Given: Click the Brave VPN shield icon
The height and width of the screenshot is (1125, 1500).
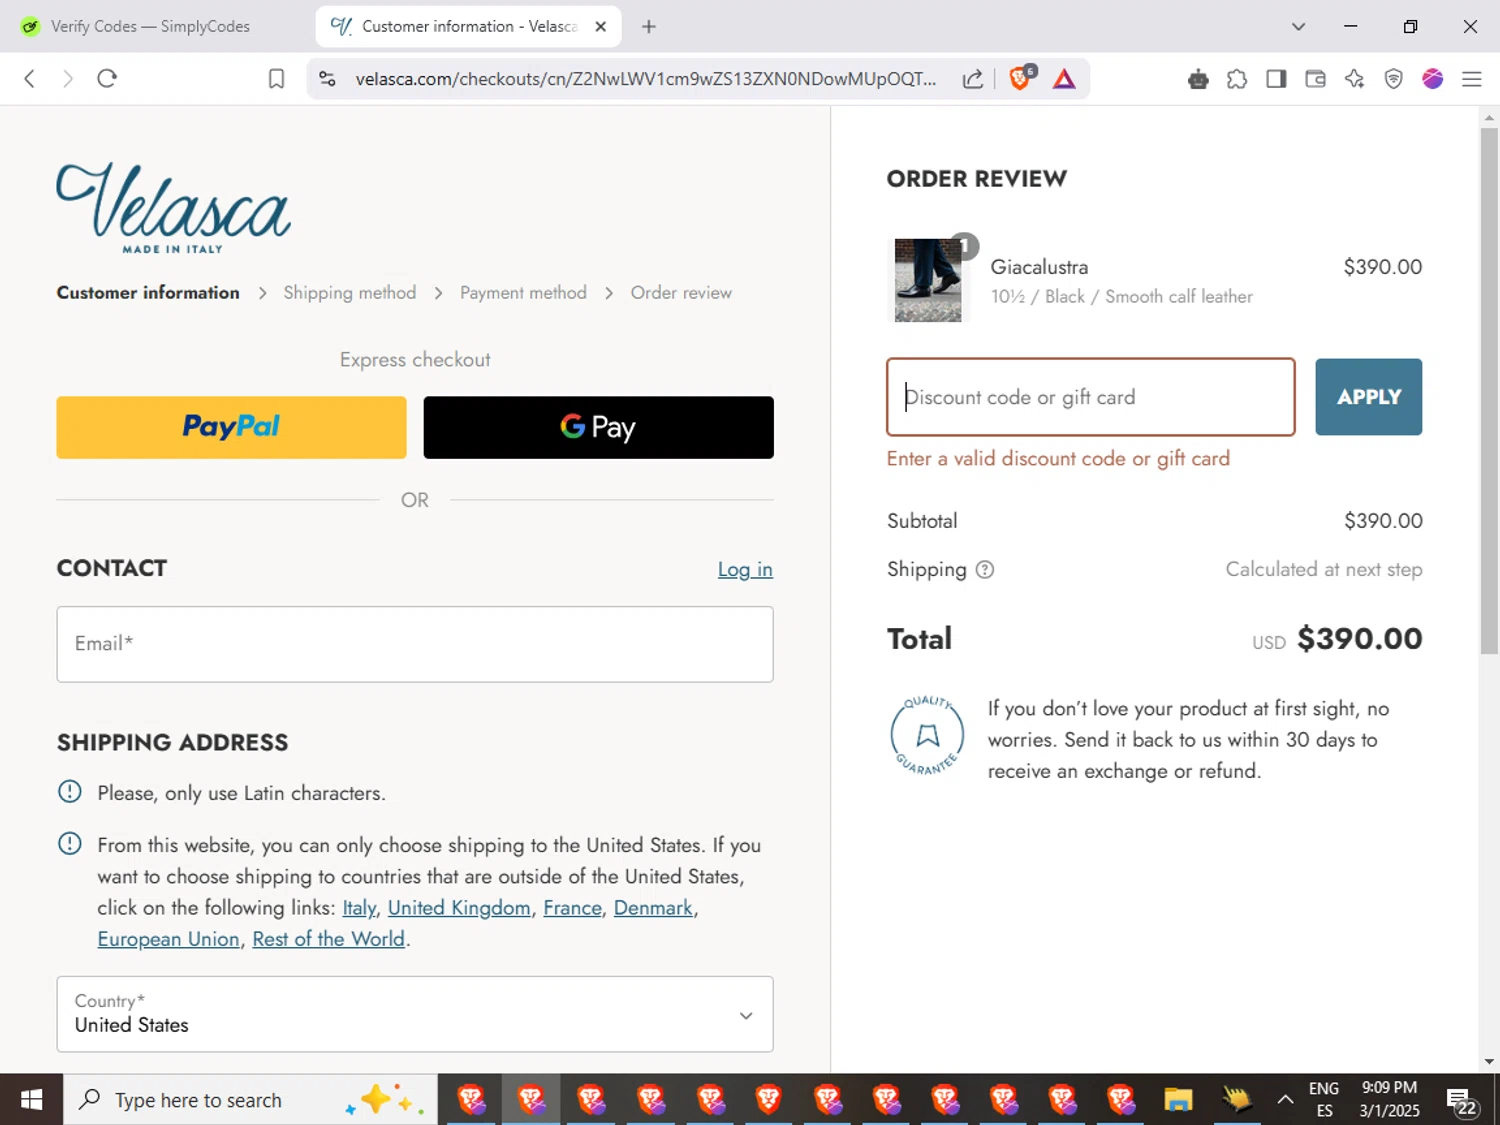Looking at the screenshot, I should point(1393,79).
